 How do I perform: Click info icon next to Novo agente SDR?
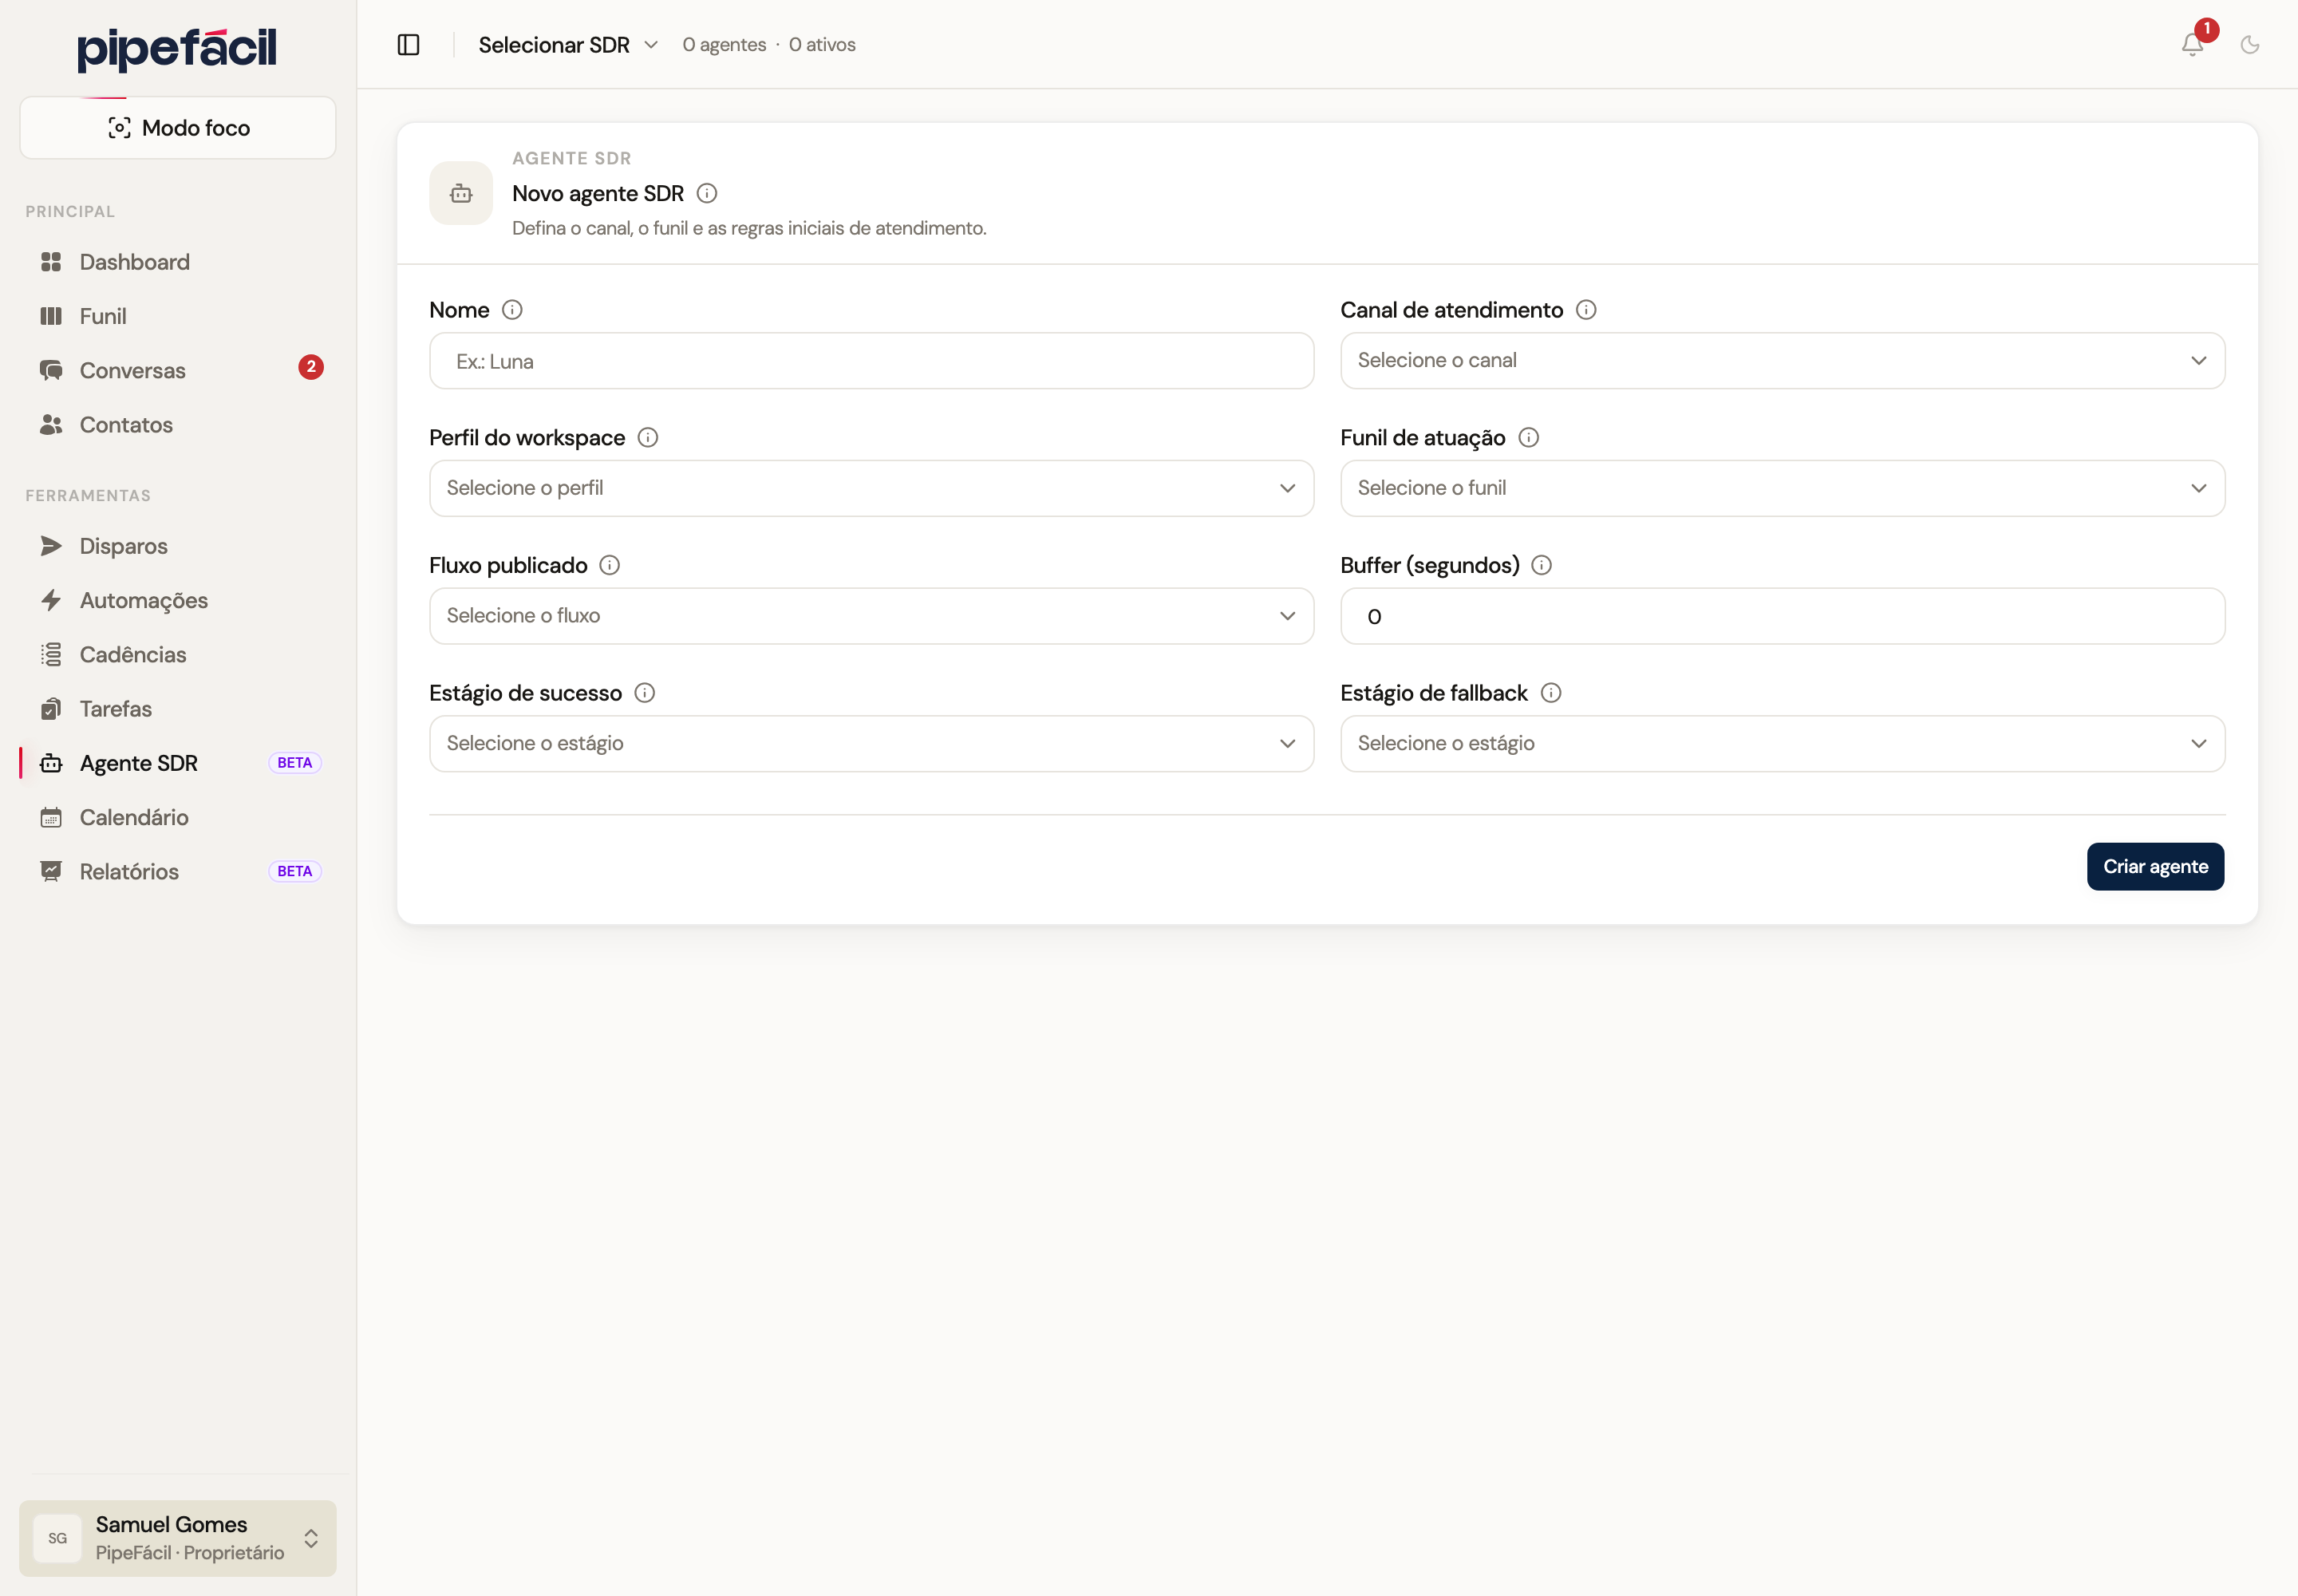[x=707, y=193]
